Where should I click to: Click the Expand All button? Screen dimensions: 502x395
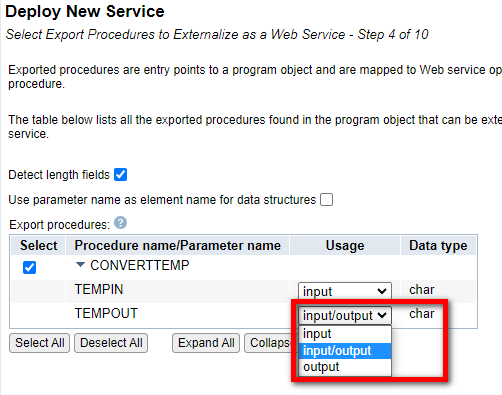tap(206, 343)
